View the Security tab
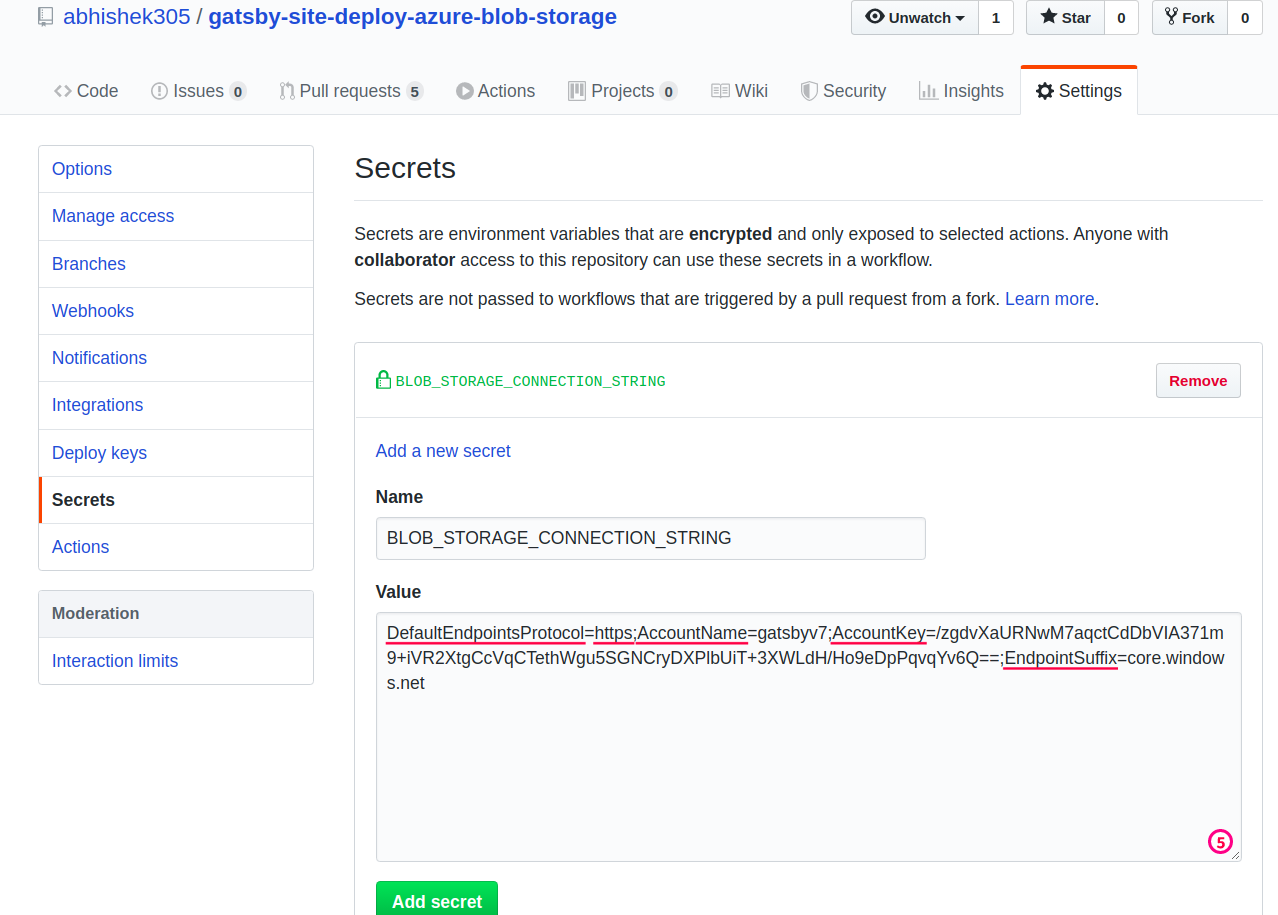Screen dimensions: 1278x915 pyautogui.click(x=843, y=91)
